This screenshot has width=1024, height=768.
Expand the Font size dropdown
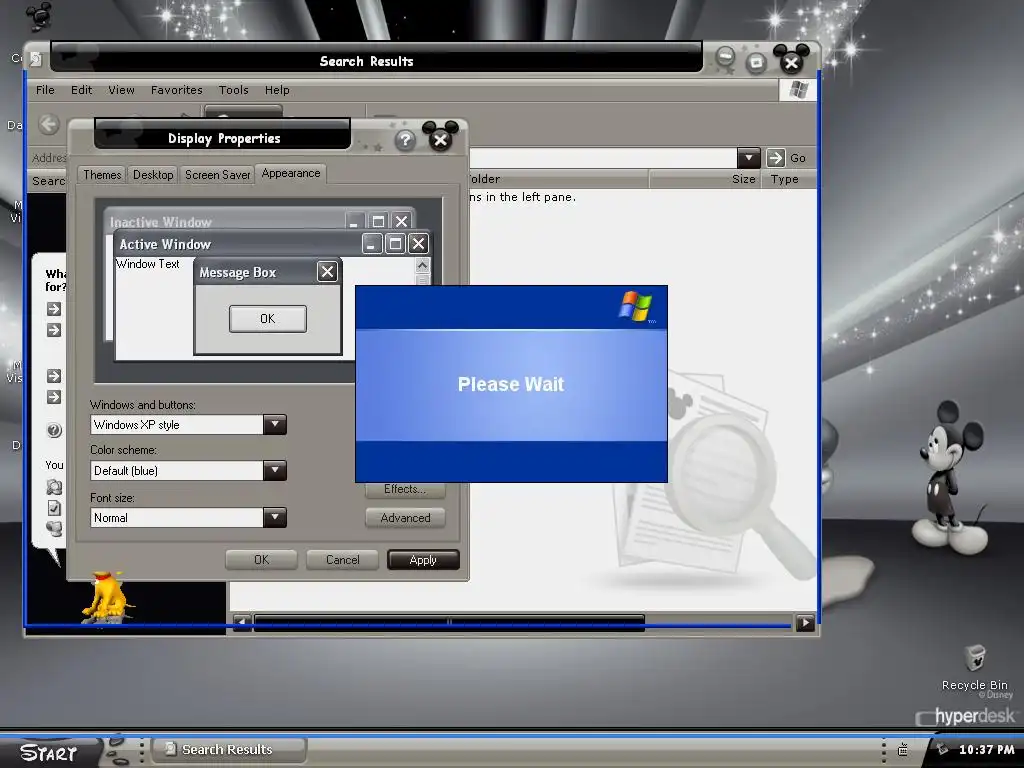[x=275, y=517]
